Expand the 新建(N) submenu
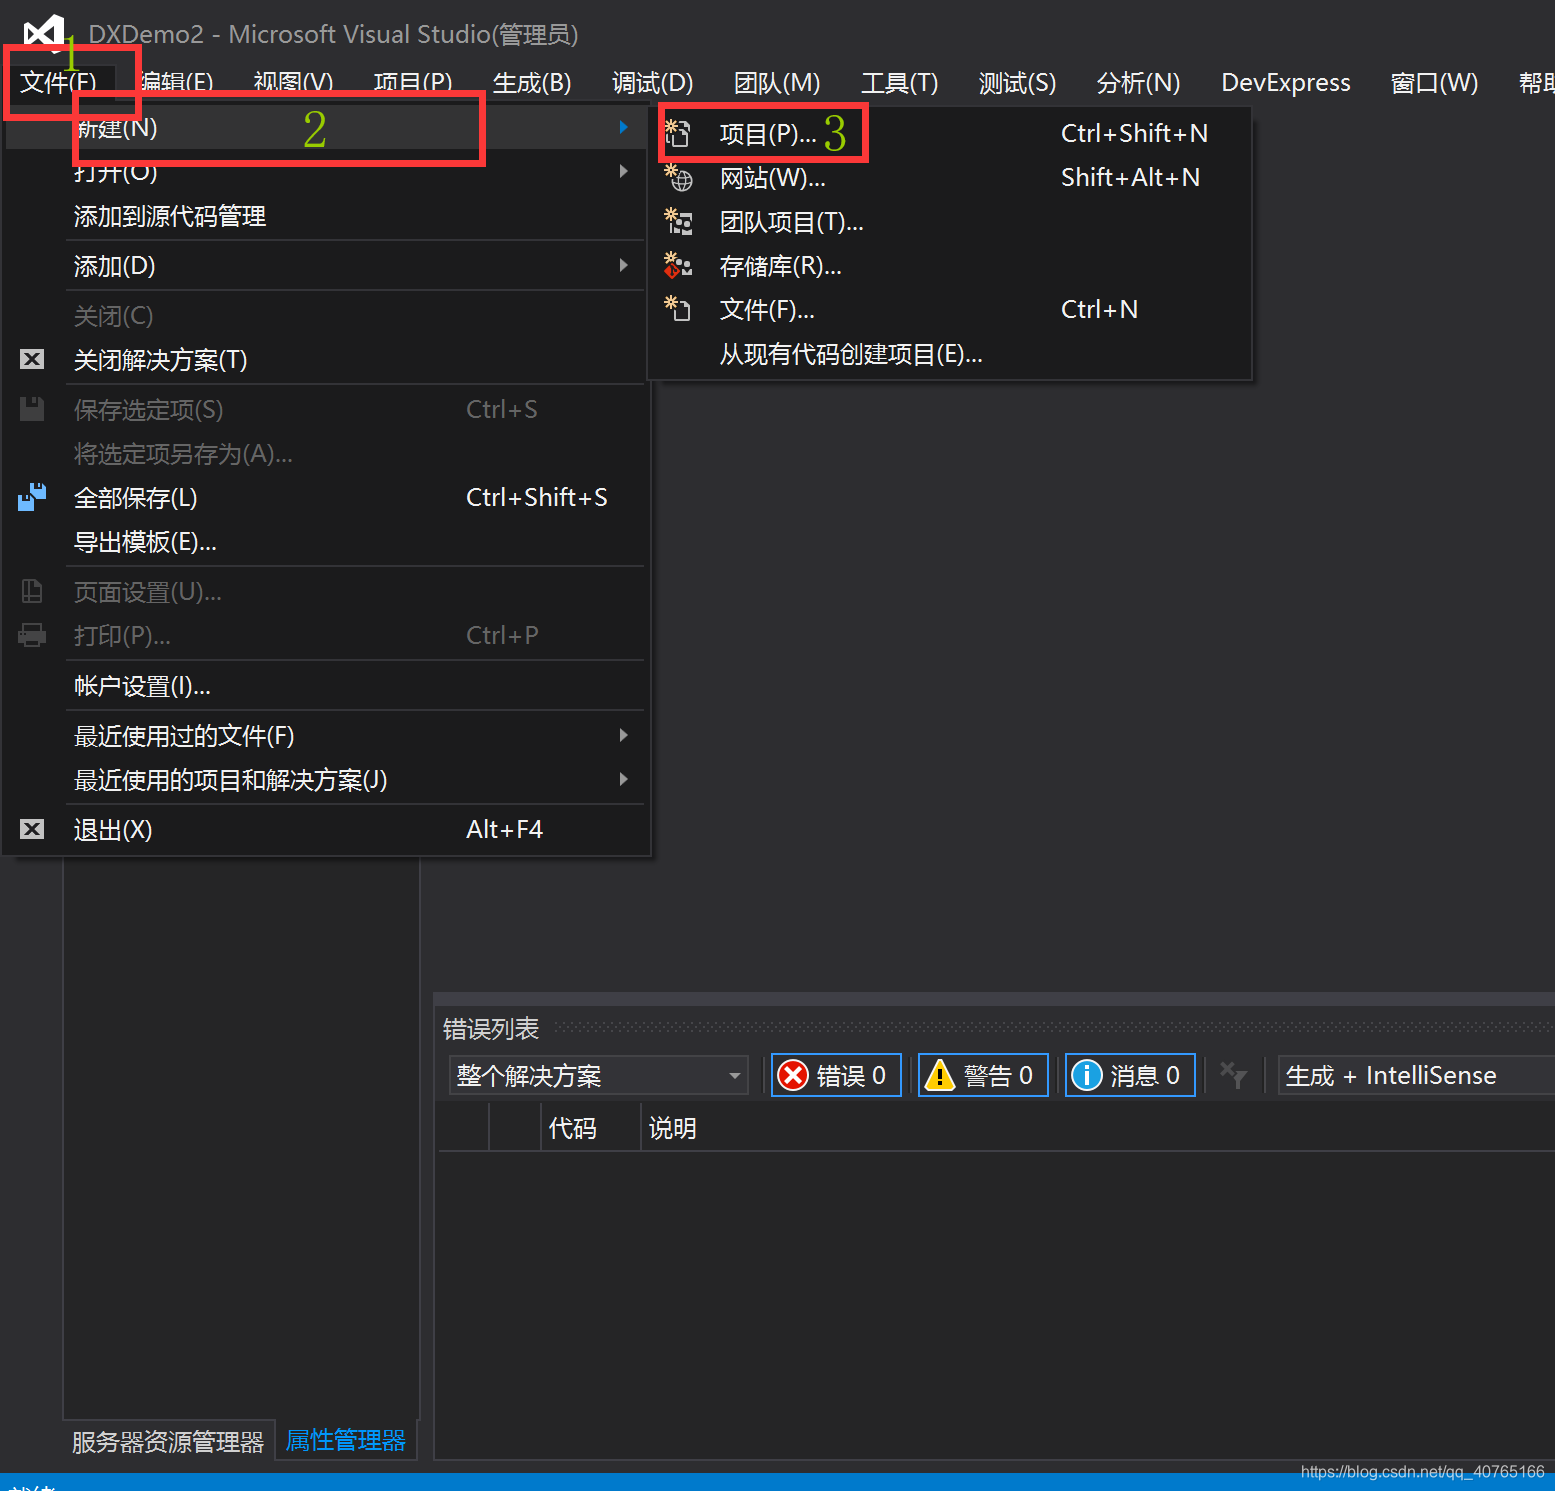The width and height of the screenshot is (1555, 1491). point(326,127)
